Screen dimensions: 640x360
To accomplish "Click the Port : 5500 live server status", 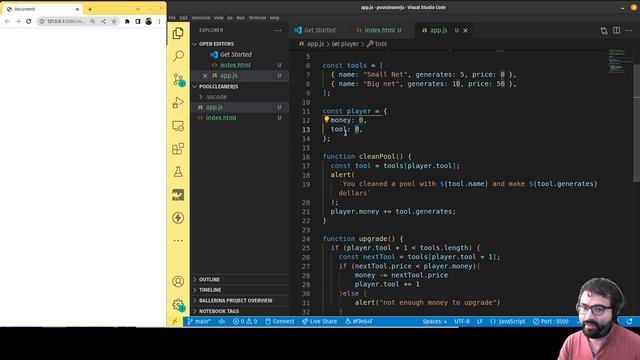I will [550, 321].
